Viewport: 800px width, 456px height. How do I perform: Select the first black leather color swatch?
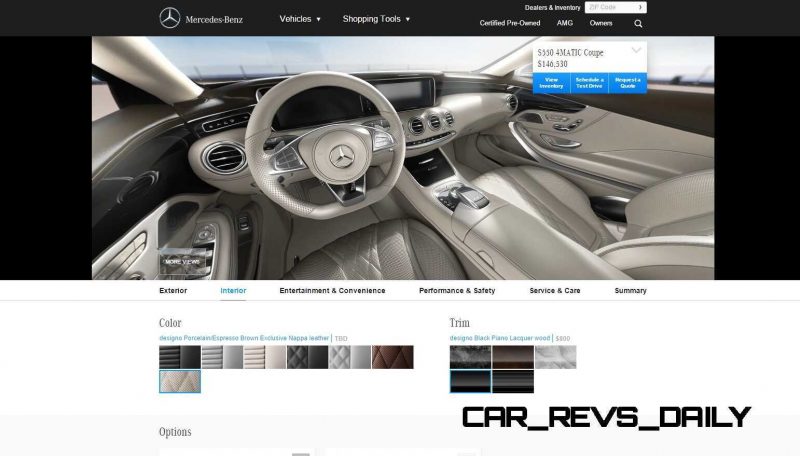pos(180,357)
